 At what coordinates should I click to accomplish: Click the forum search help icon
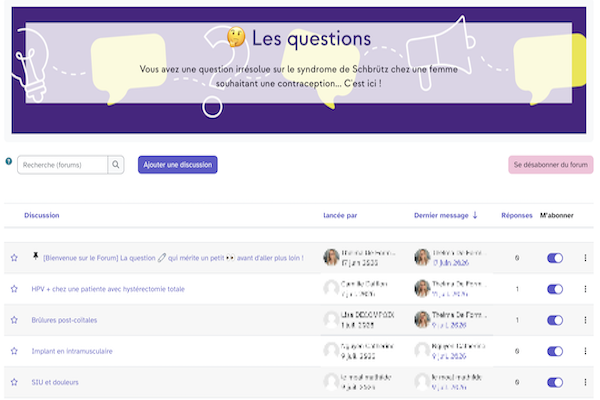click(8, 161)
